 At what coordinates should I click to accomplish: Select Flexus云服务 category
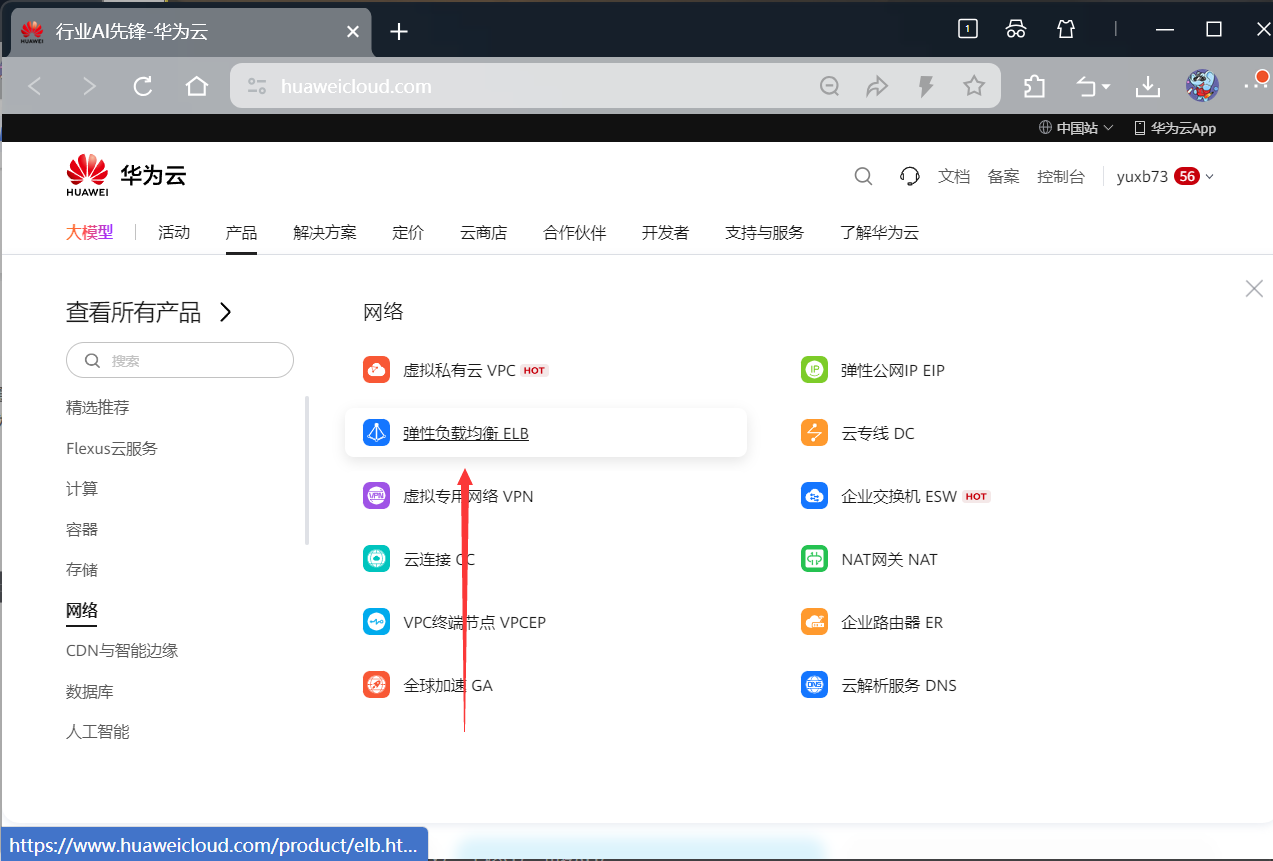112,448
